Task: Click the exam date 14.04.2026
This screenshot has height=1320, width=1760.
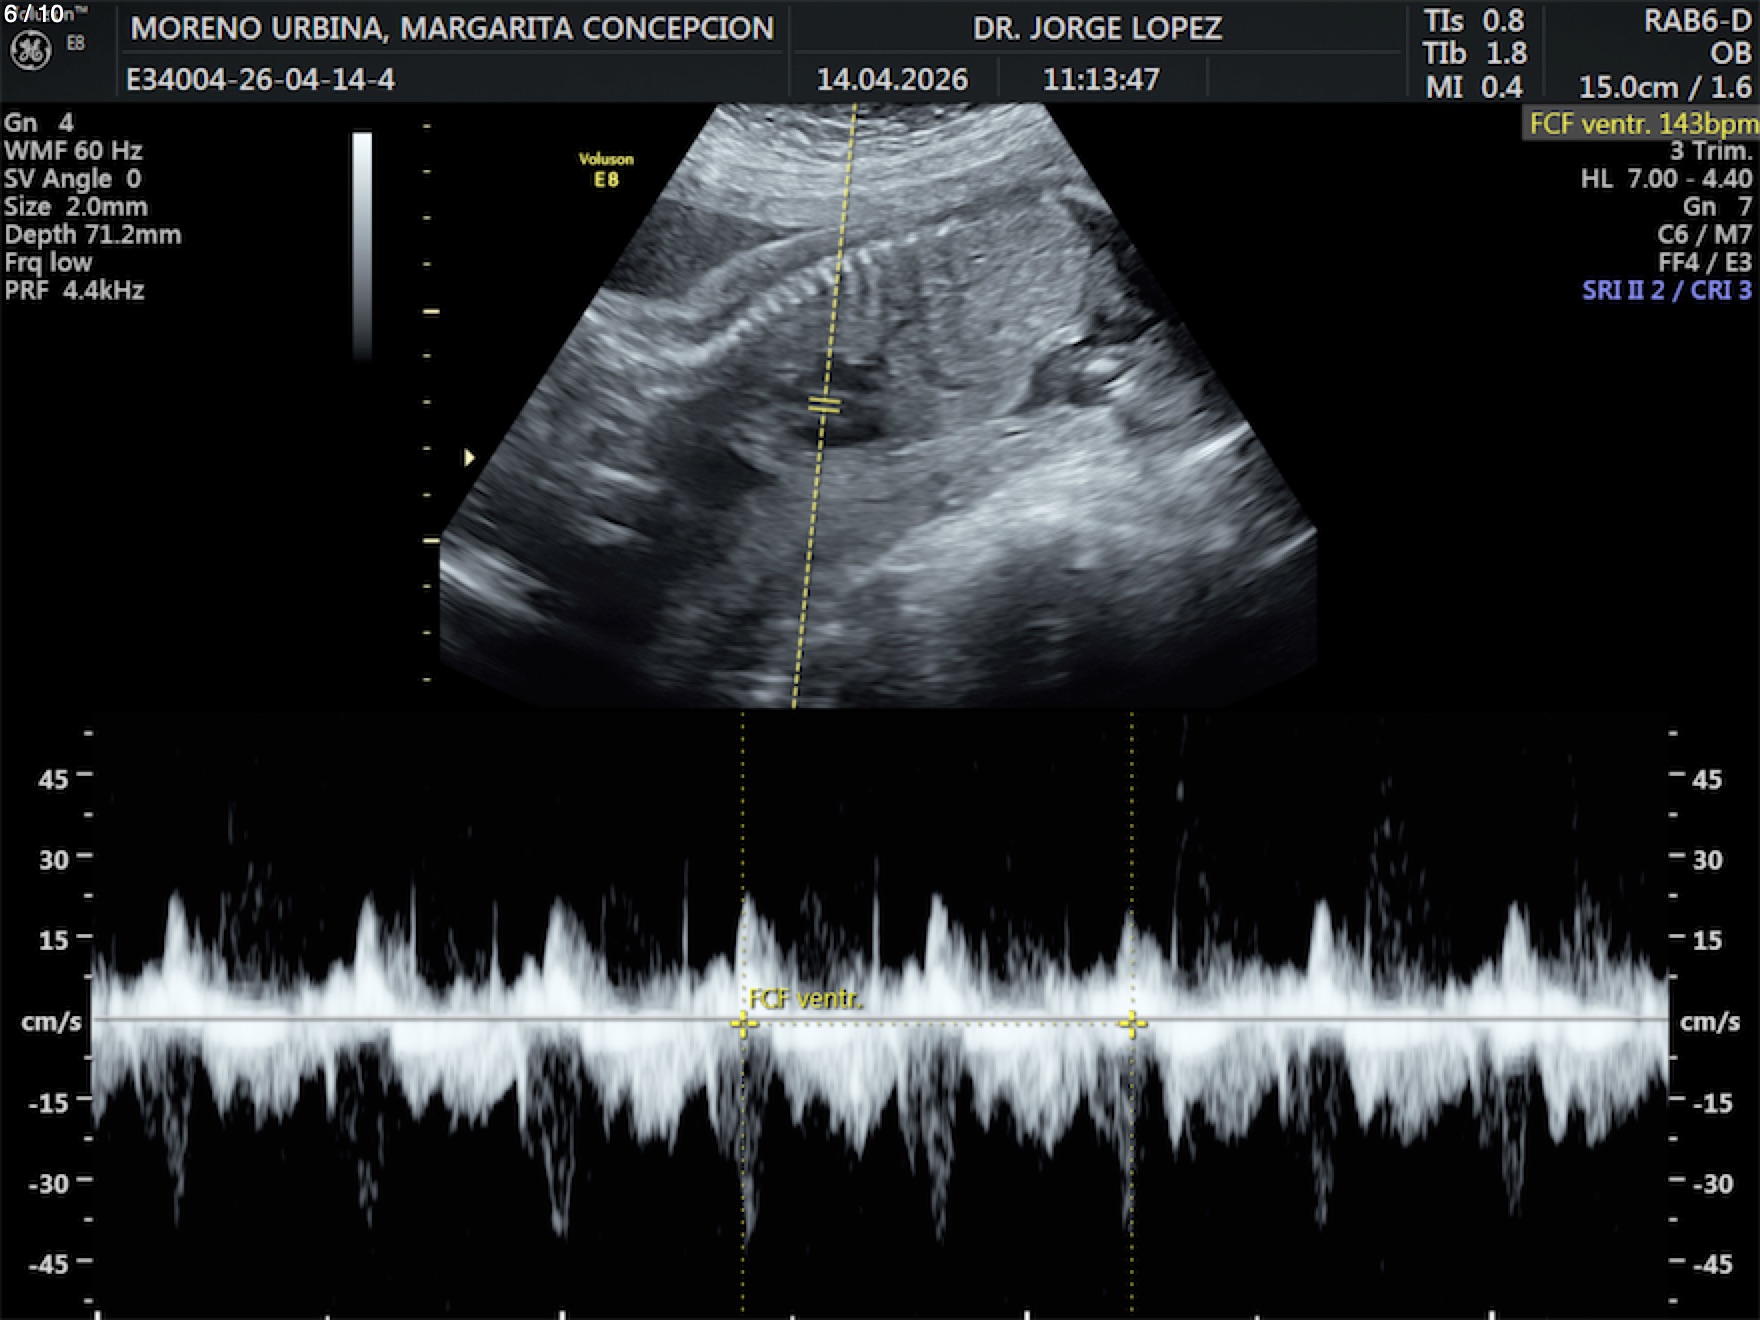Action: coord(892,79)
